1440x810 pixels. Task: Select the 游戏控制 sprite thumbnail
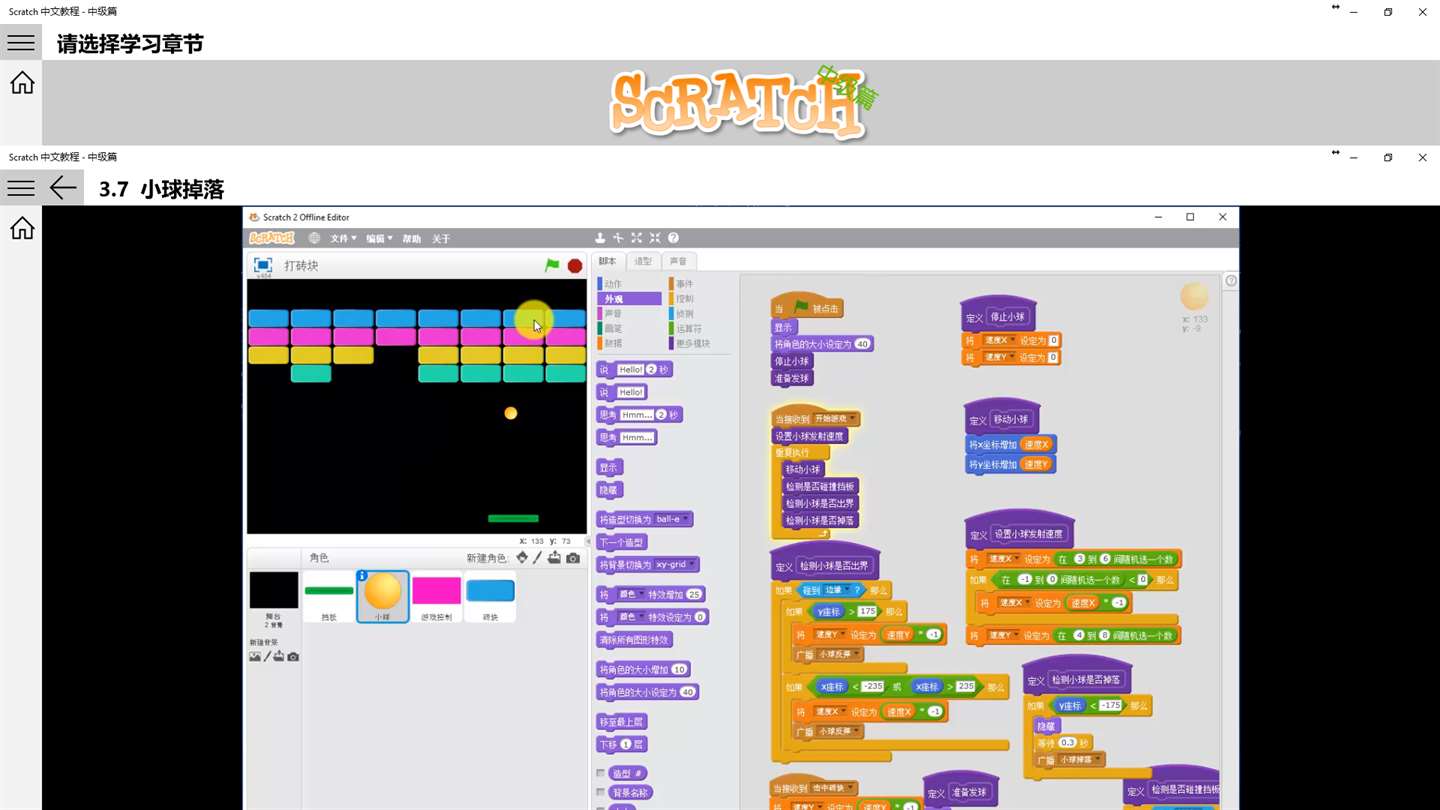coord(437,597)
